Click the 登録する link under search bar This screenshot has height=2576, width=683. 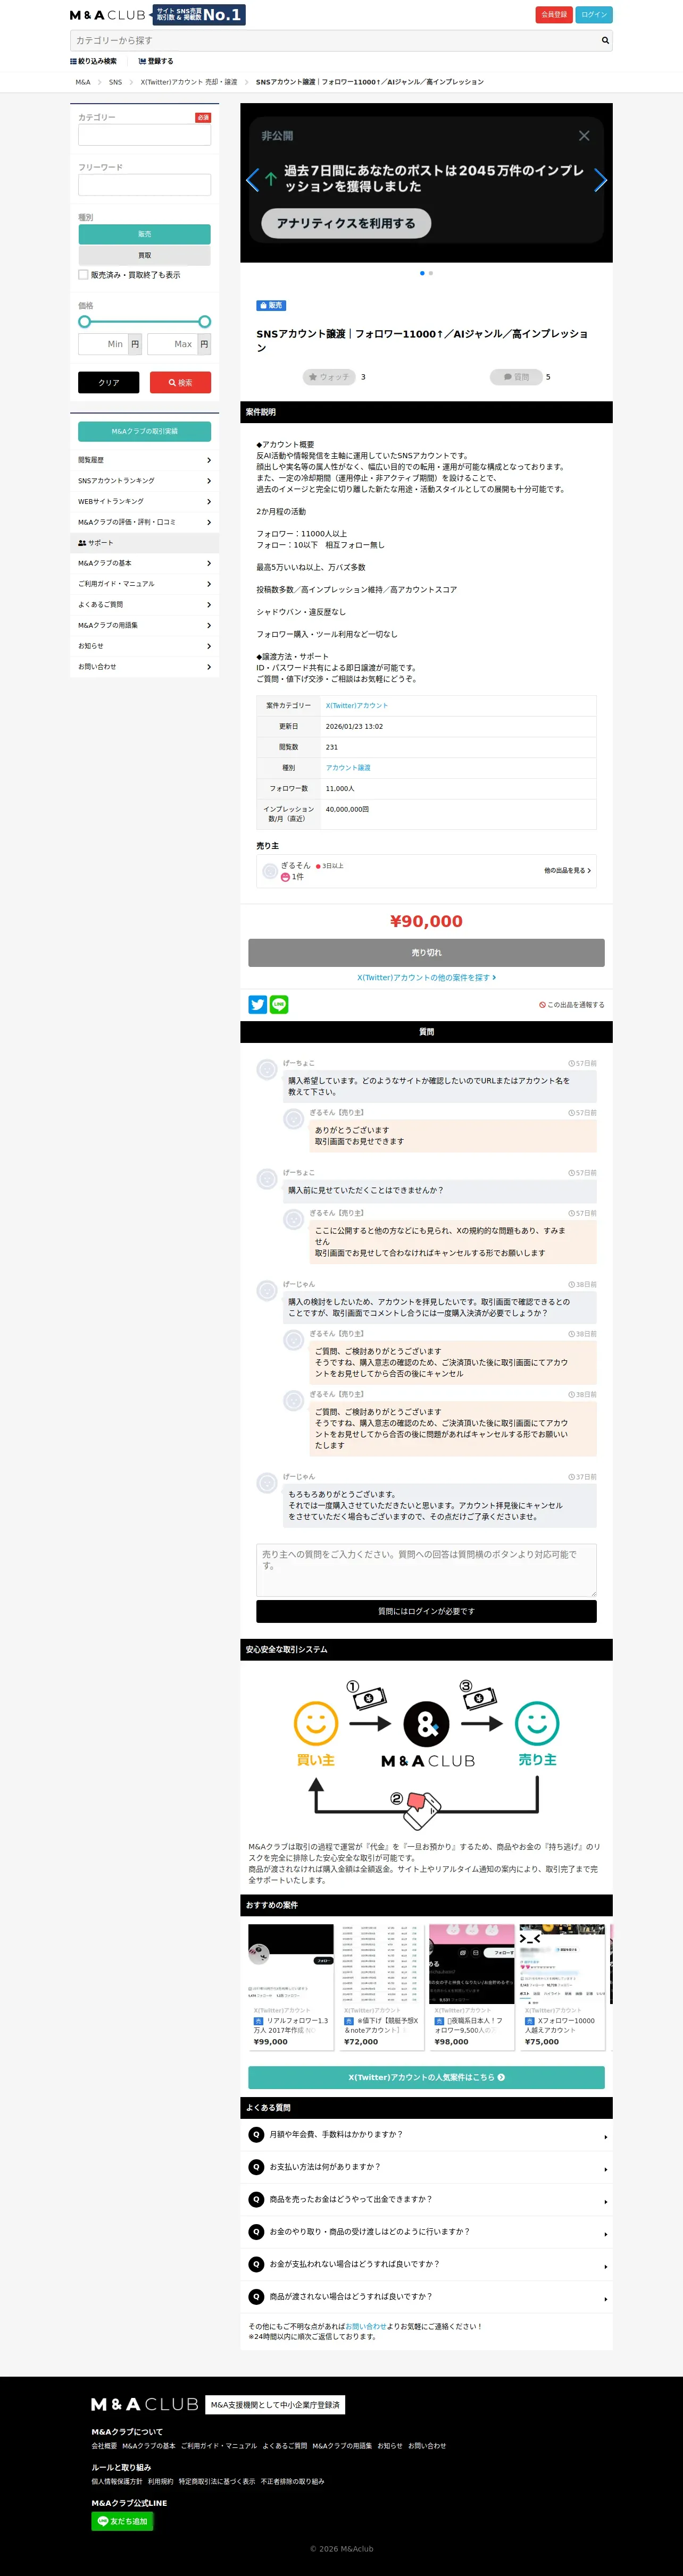click(x=155, y=61)
